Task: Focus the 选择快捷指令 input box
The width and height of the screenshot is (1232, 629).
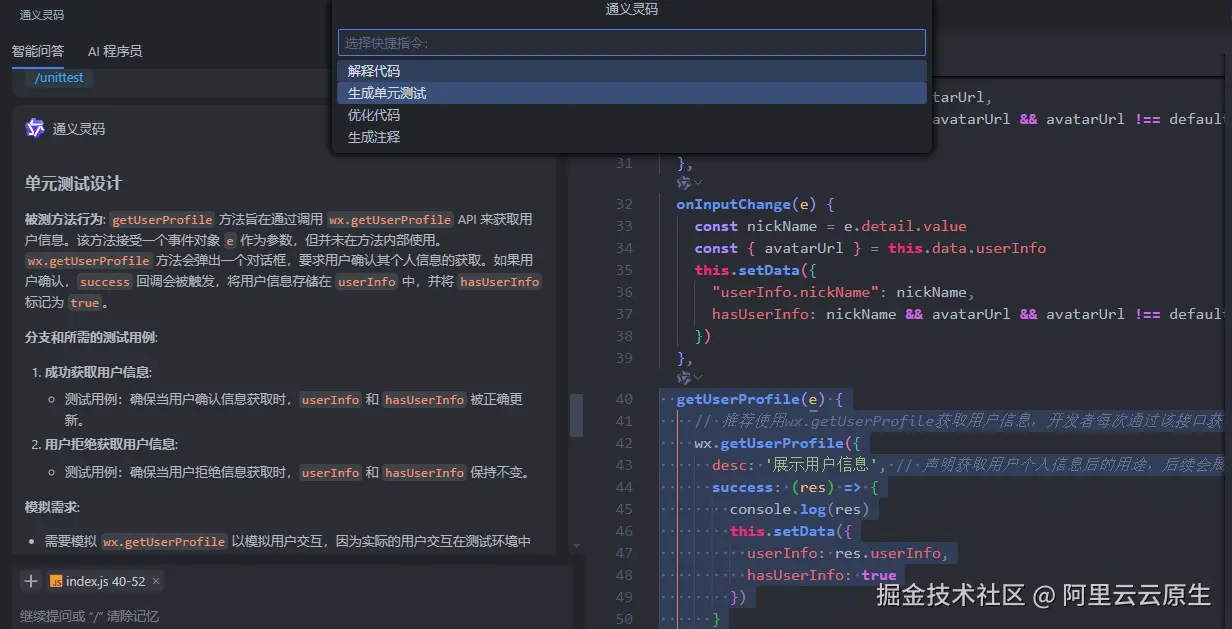Action: 631,43
